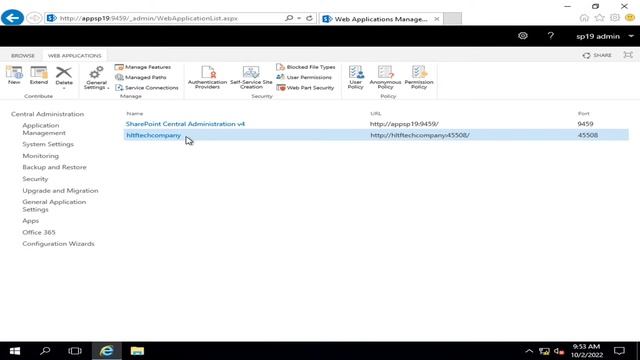Viewport: 640px width, 360px height.
Task: Open the Application Management link
Action: coord(44,129)
